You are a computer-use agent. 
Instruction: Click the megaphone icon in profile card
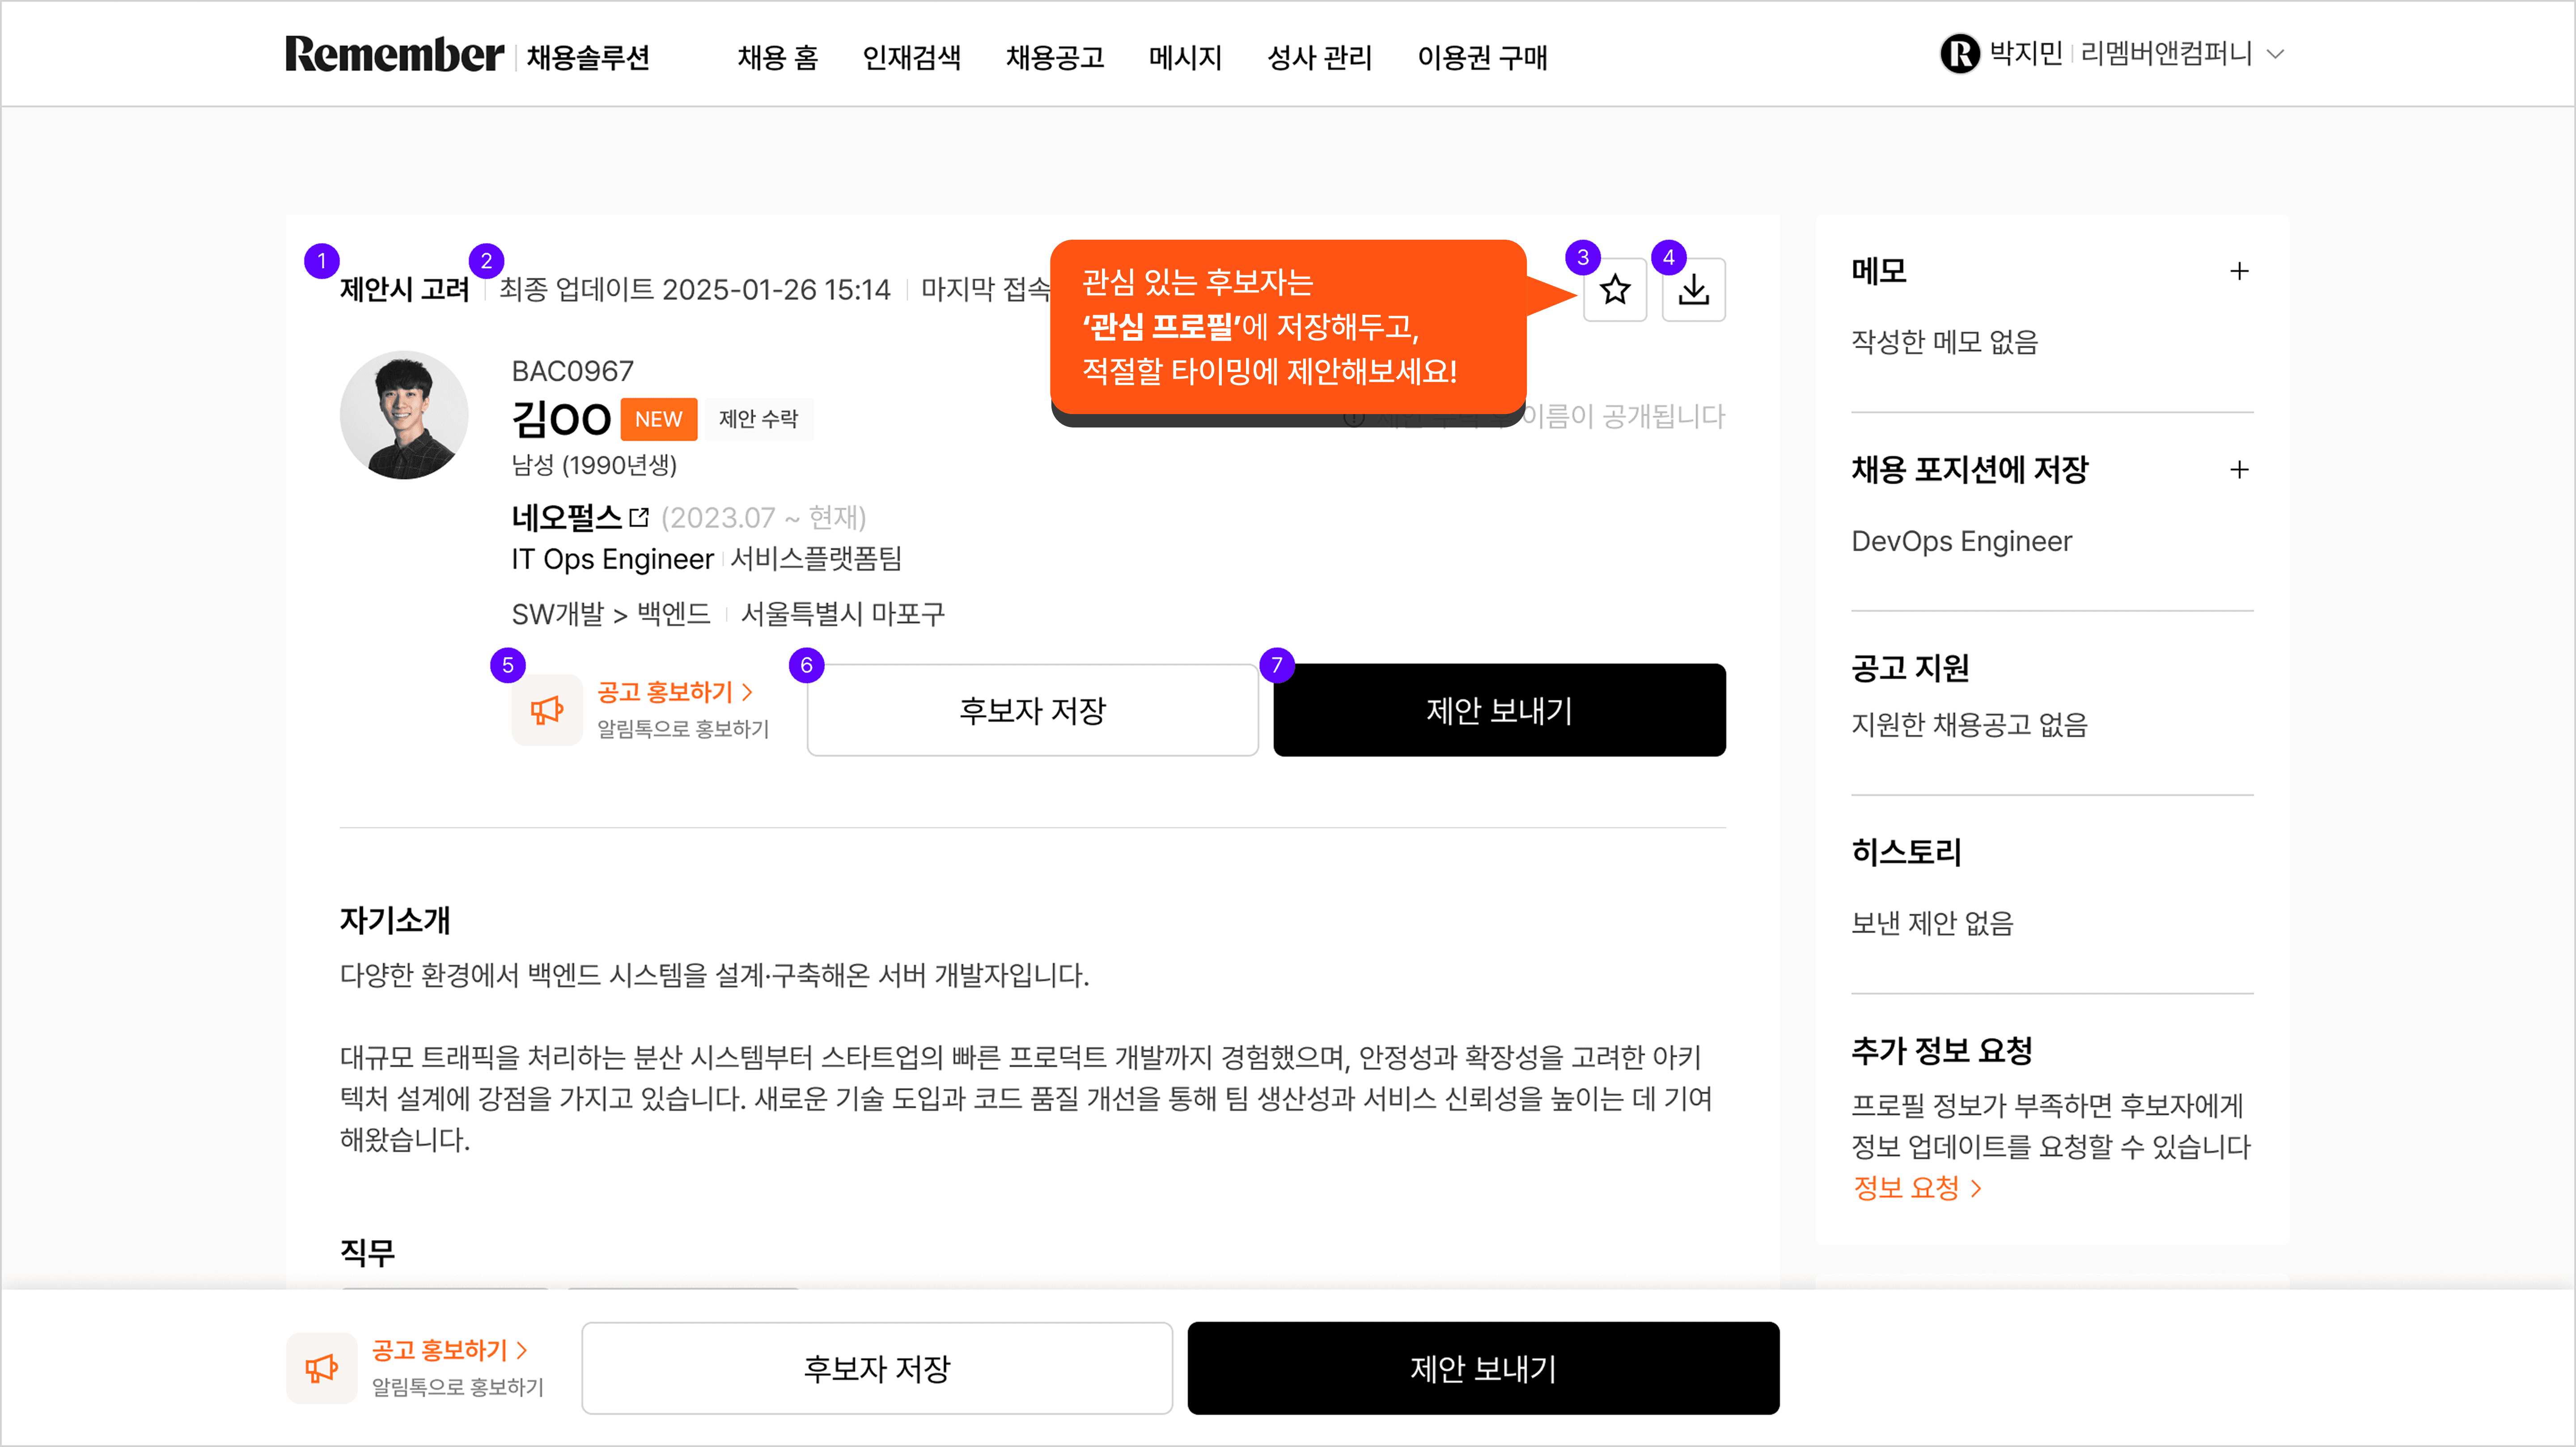pyautogui.click(x=547, y=710)
